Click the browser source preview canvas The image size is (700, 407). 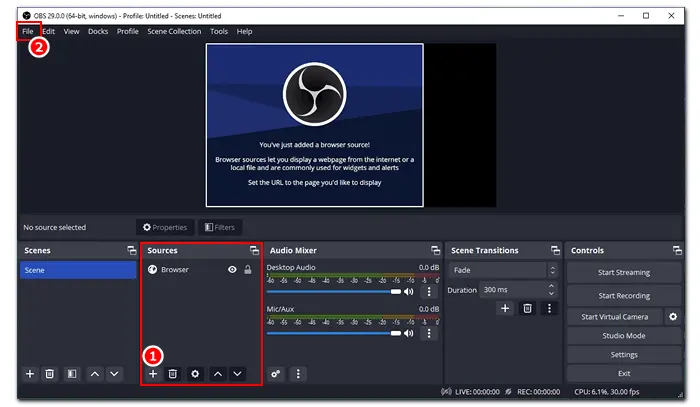pyautogui.click(x=315, y=125)
